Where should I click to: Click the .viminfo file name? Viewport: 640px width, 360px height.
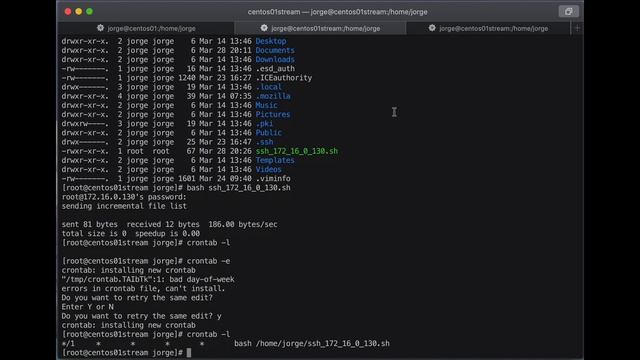click(273, 178)
